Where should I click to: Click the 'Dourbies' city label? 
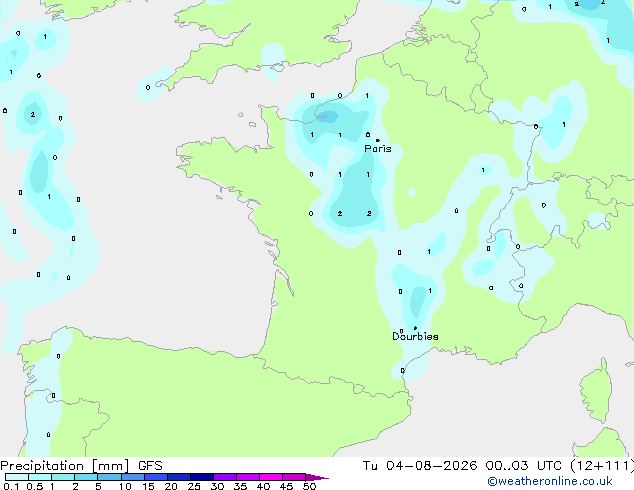[415, 336]
